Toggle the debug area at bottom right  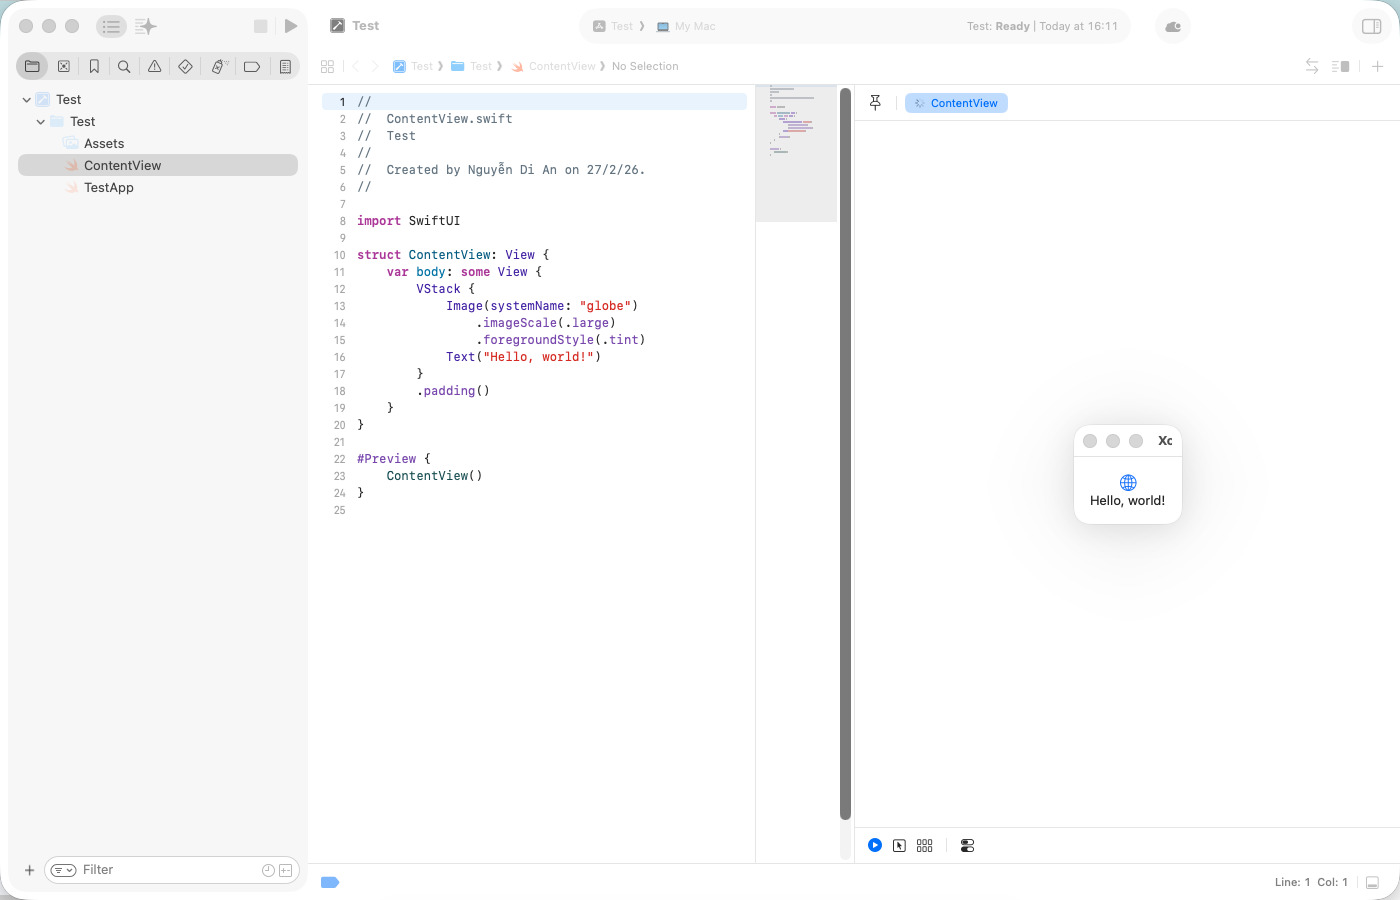tap(1372, 882)
